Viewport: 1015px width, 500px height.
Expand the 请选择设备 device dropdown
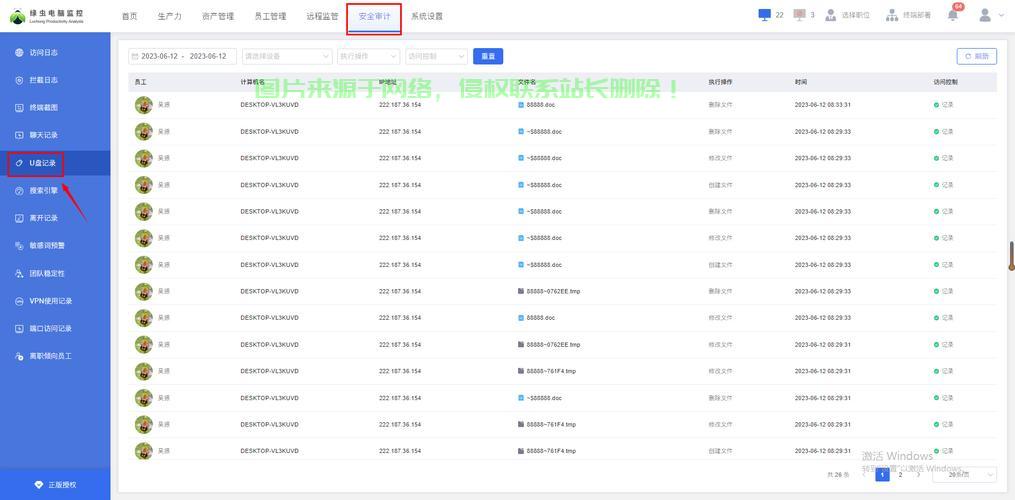[x=286, y=57]
